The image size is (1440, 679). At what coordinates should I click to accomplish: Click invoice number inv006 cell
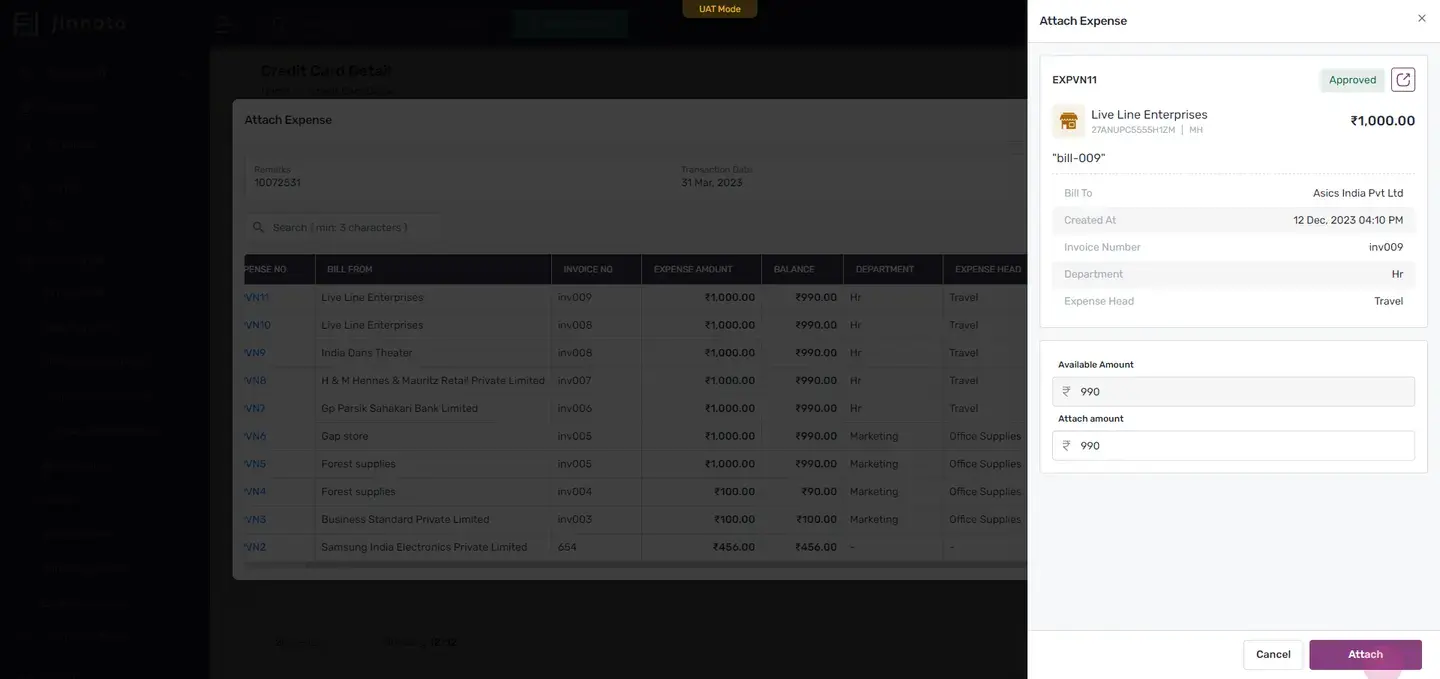tap(575, 409)
